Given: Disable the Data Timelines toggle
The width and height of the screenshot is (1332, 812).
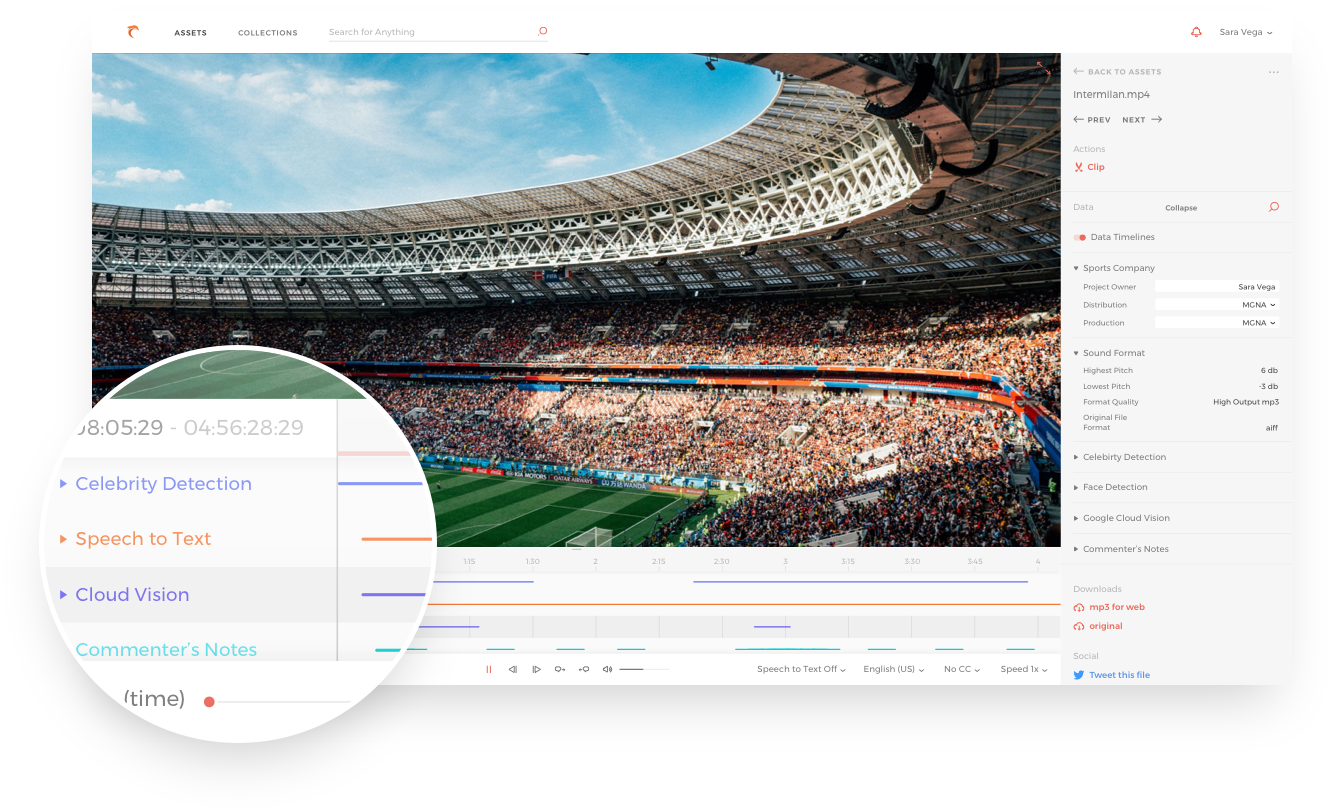Looking at the screenshot, I should click(1080, 237).
